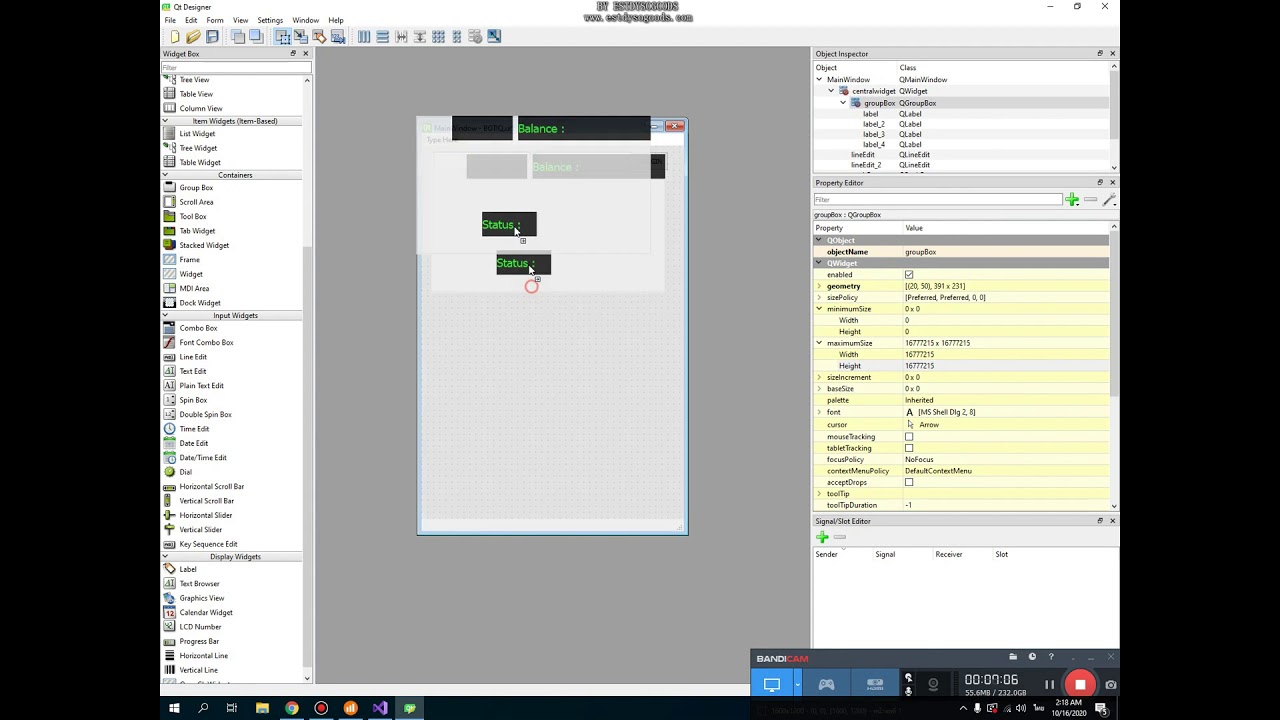1280x720 pixels.
Task: Expand the geometry property
Action: (819, 286)
